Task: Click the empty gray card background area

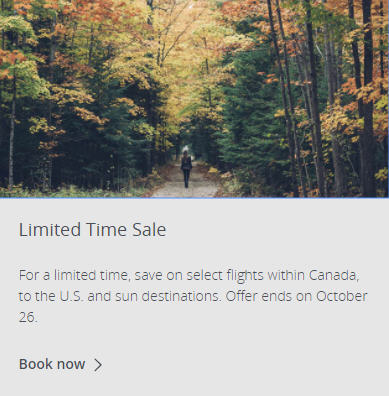Action: (267, 363)
